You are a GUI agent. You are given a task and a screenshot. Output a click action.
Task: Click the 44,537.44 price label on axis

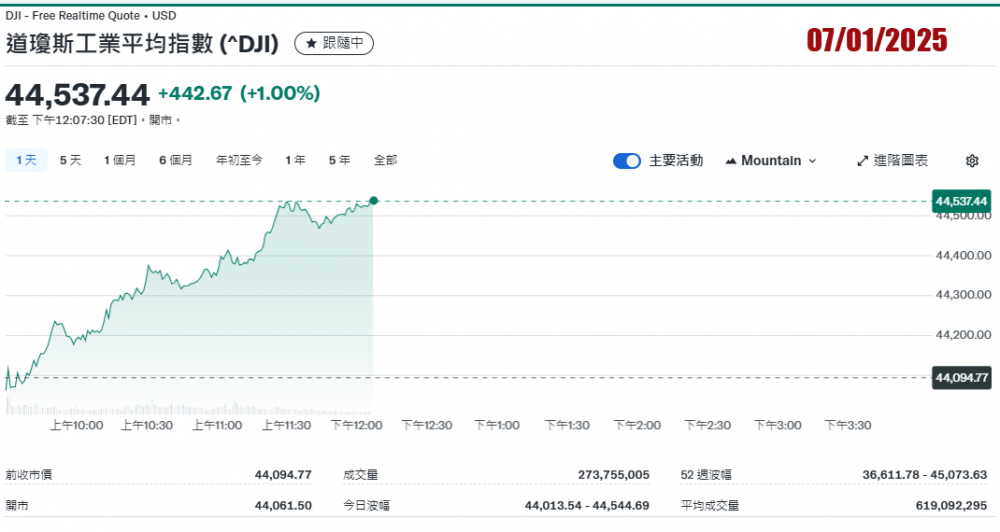(961, 201)
